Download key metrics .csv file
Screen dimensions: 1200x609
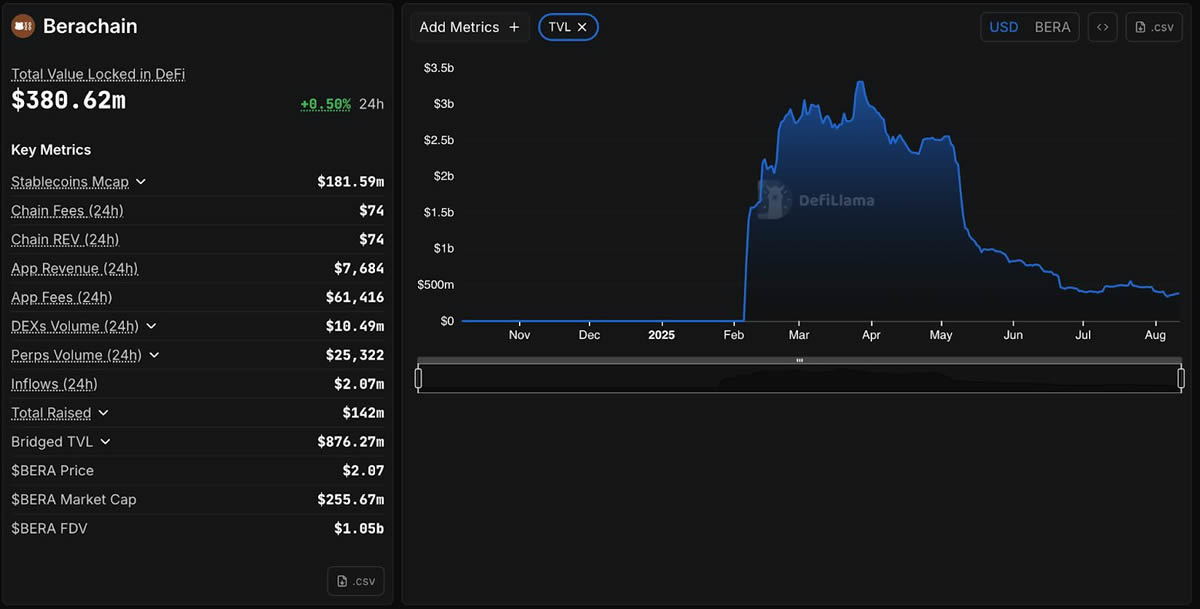click(x=355, y=581)
